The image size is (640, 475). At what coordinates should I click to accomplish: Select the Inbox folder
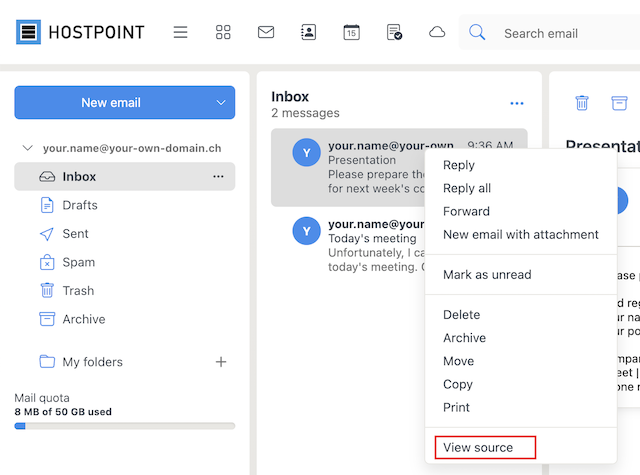pos(124,176)
